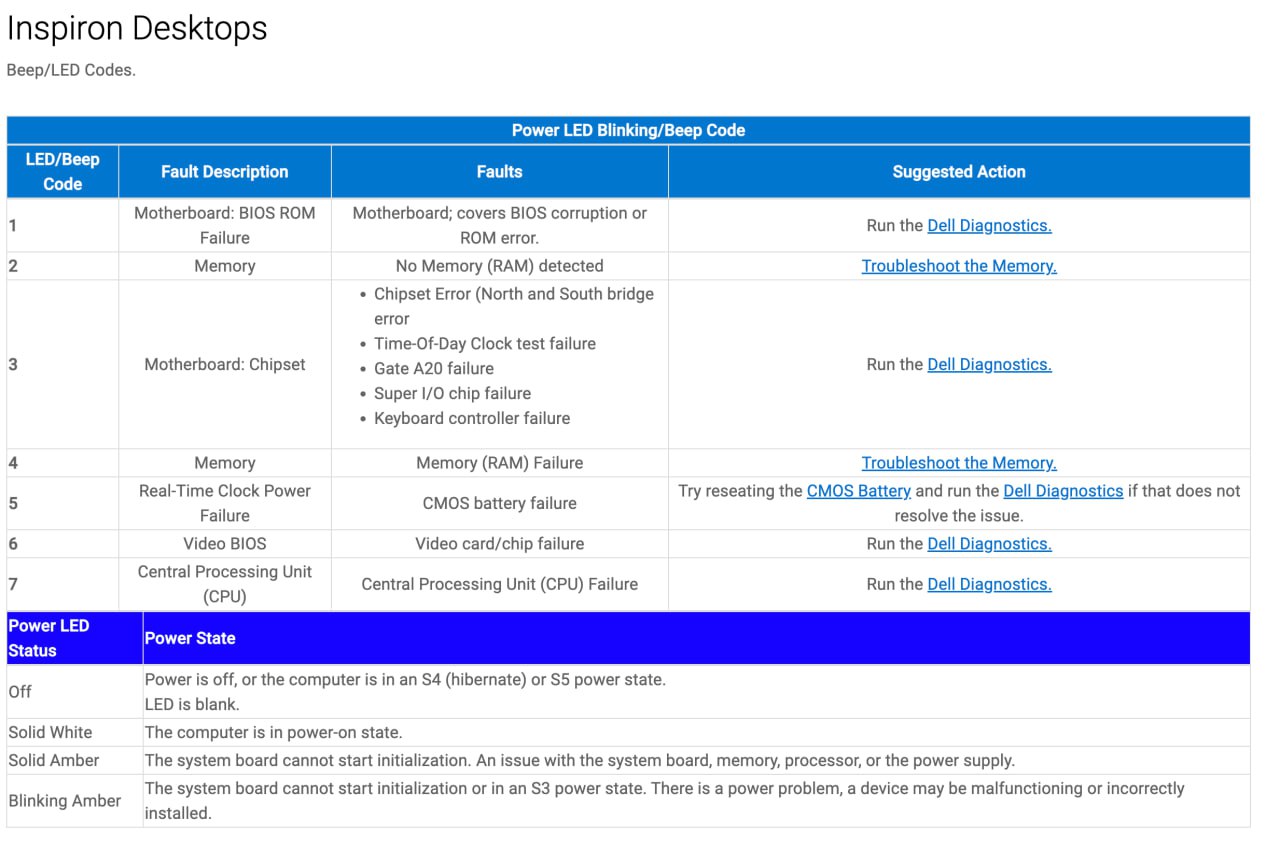Click the Inspiron Desktops heading
The width and height of the screenshot is (1280, 849).
point(137,28)
